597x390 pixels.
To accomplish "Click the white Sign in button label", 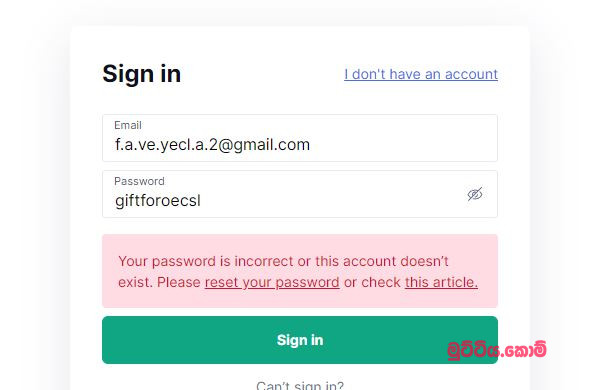I will 300,340.
